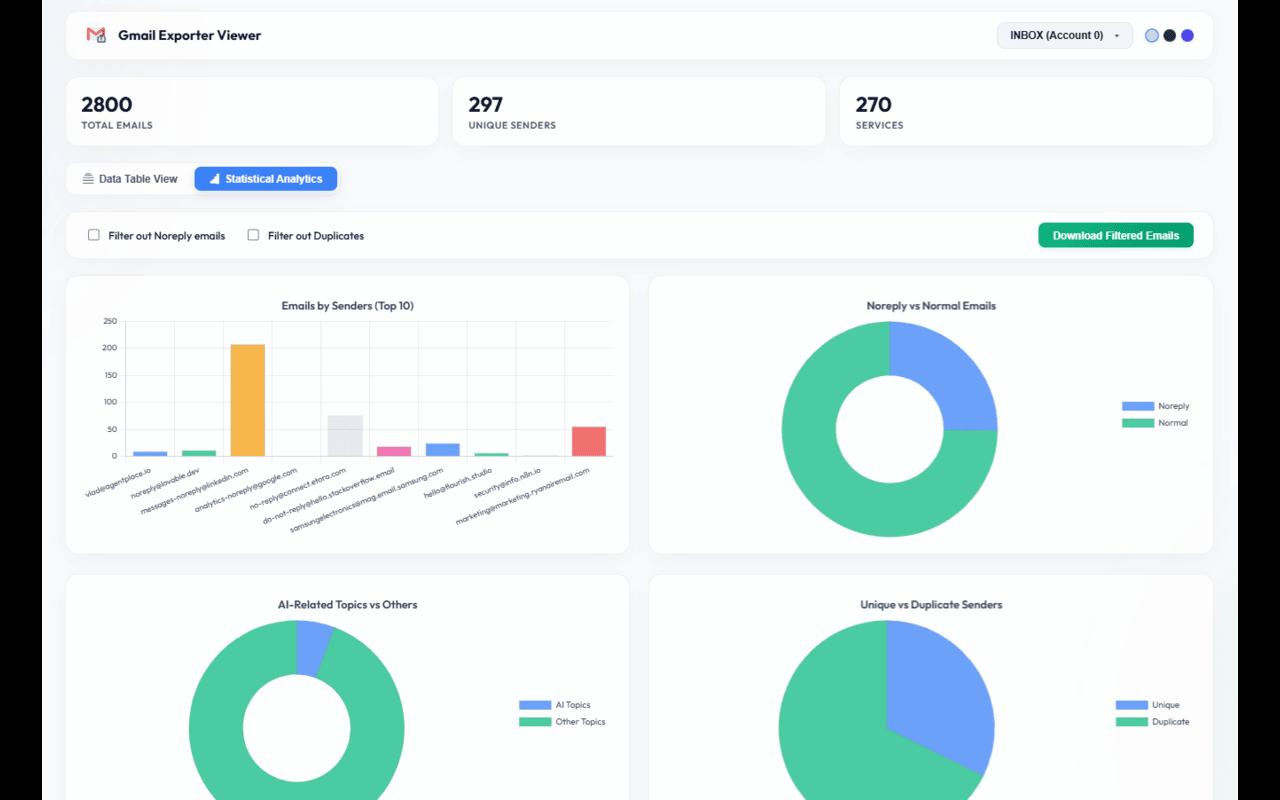
Task: Click the Total Emails card showing 2800
Action: point(252,112)
